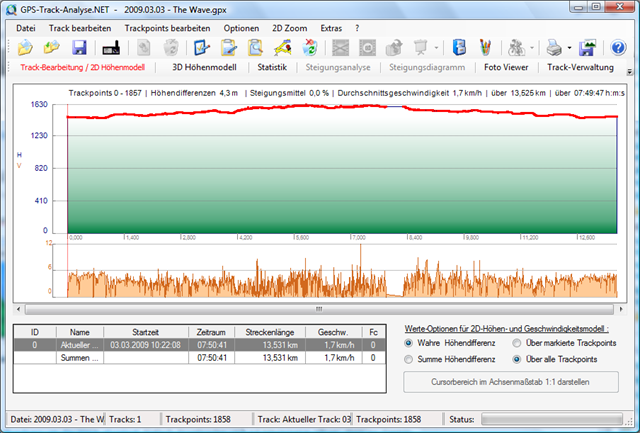Open the '2D Zoom' menu
Screen dimensions: 640x433
tap(291, 28)
